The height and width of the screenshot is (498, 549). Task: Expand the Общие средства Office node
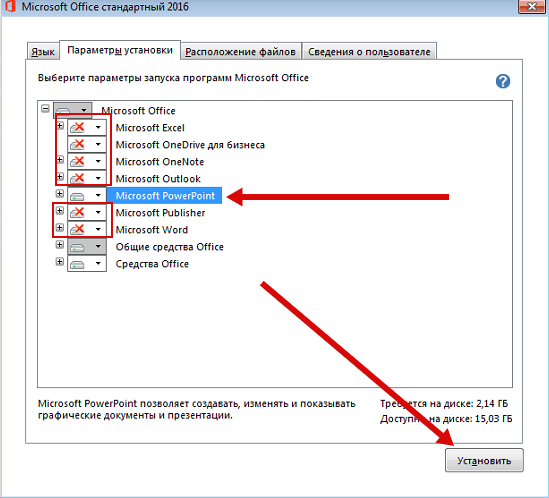point(60,244)
